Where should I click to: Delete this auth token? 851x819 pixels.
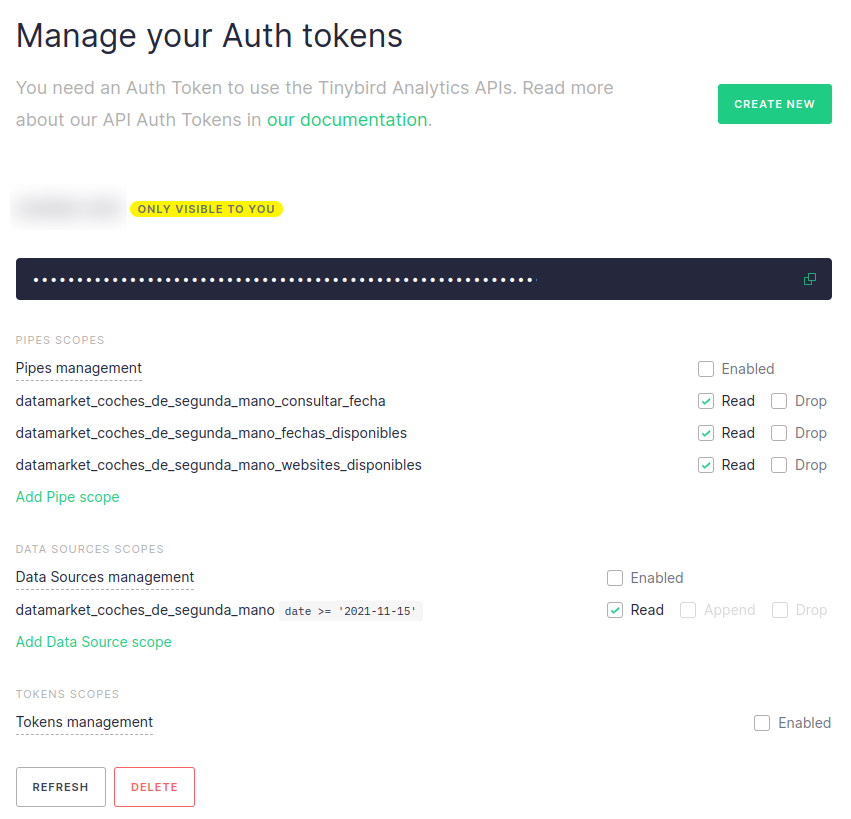pos(154,787)
